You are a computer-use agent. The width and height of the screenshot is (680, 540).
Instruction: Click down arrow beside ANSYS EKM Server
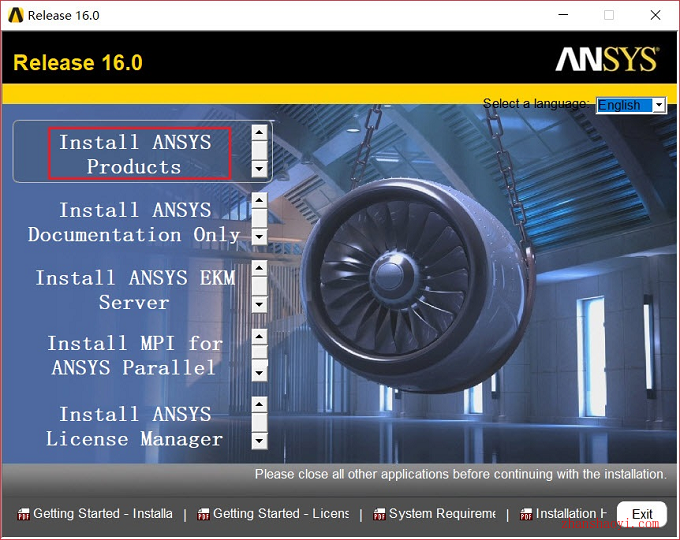tap(259, 304)
